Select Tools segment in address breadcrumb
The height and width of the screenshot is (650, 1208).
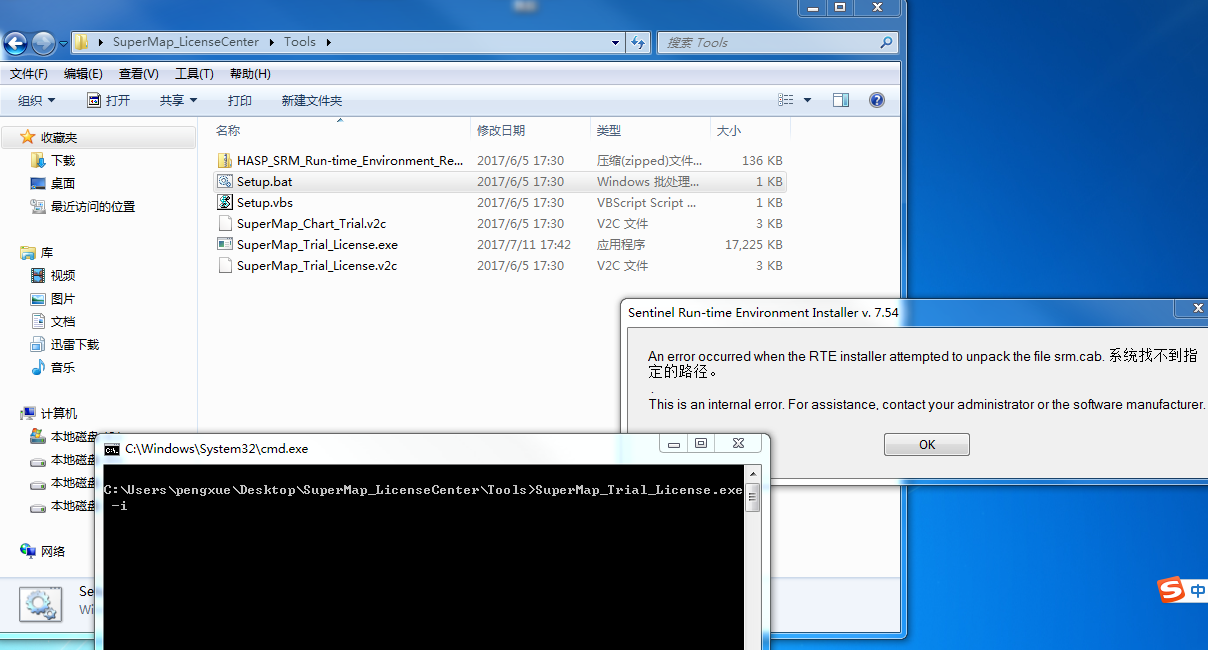pos(300,42)
